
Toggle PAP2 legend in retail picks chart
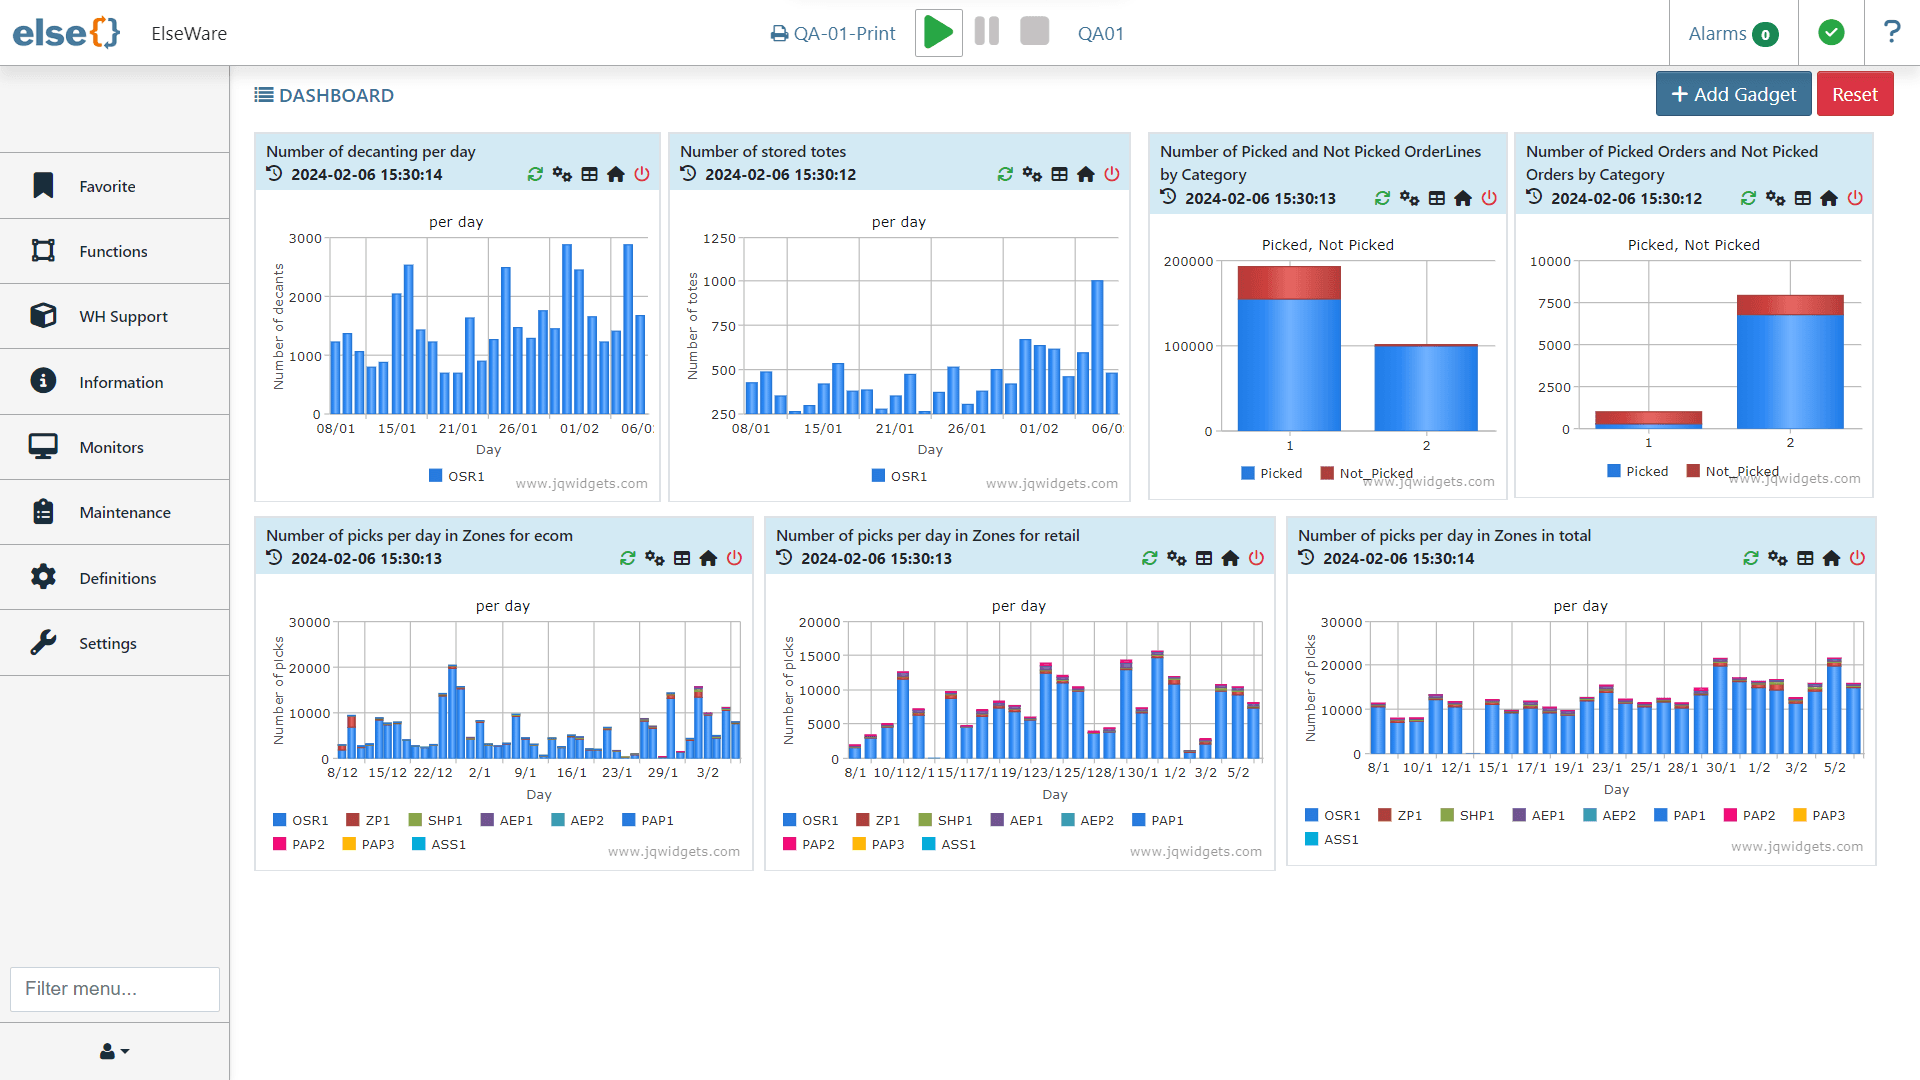point(809,844)
